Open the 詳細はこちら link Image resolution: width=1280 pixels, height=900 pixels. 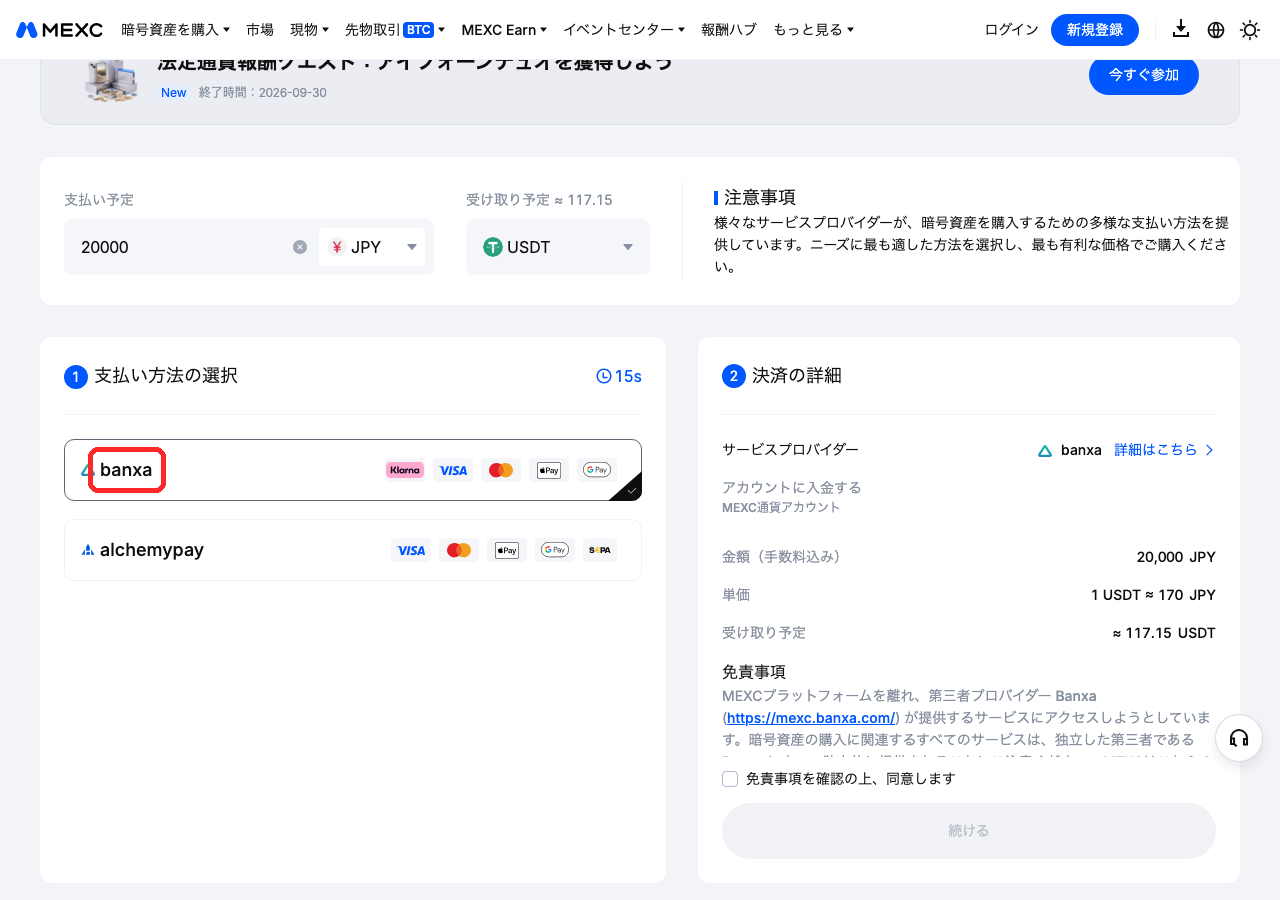tap(1165, 450)
